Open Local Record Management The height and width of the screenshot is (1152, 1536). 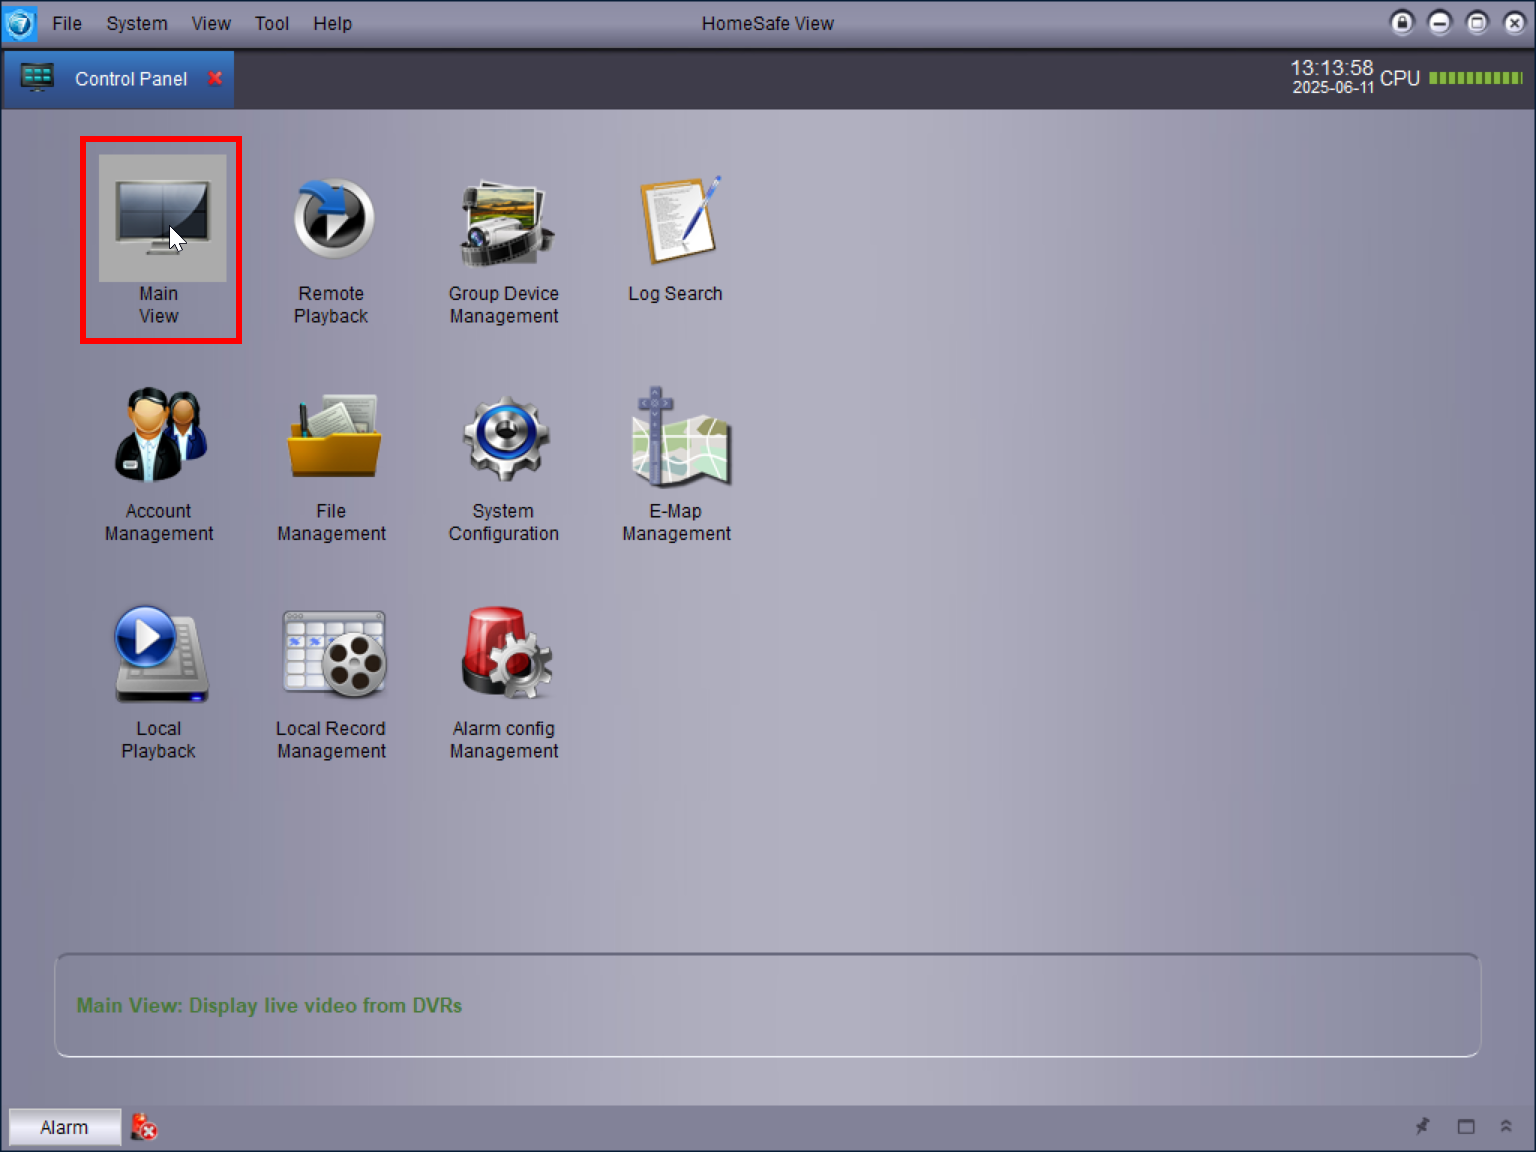332,655
